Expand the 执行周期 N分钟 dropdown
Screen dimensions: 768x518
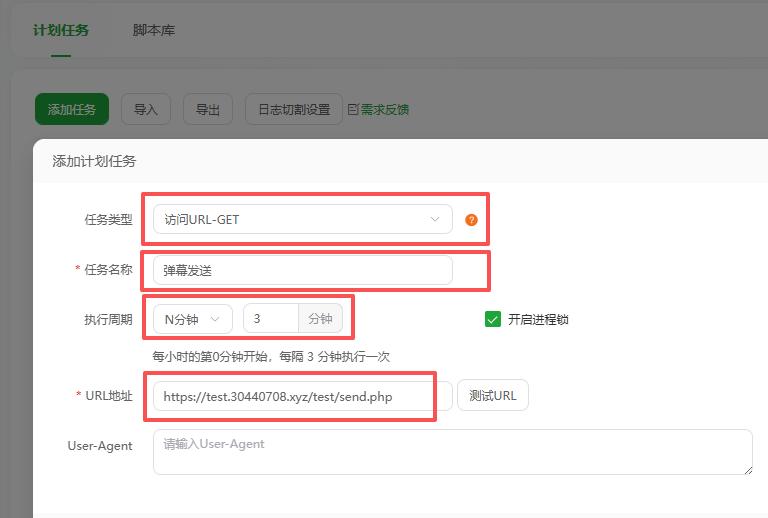click(192, 319)
